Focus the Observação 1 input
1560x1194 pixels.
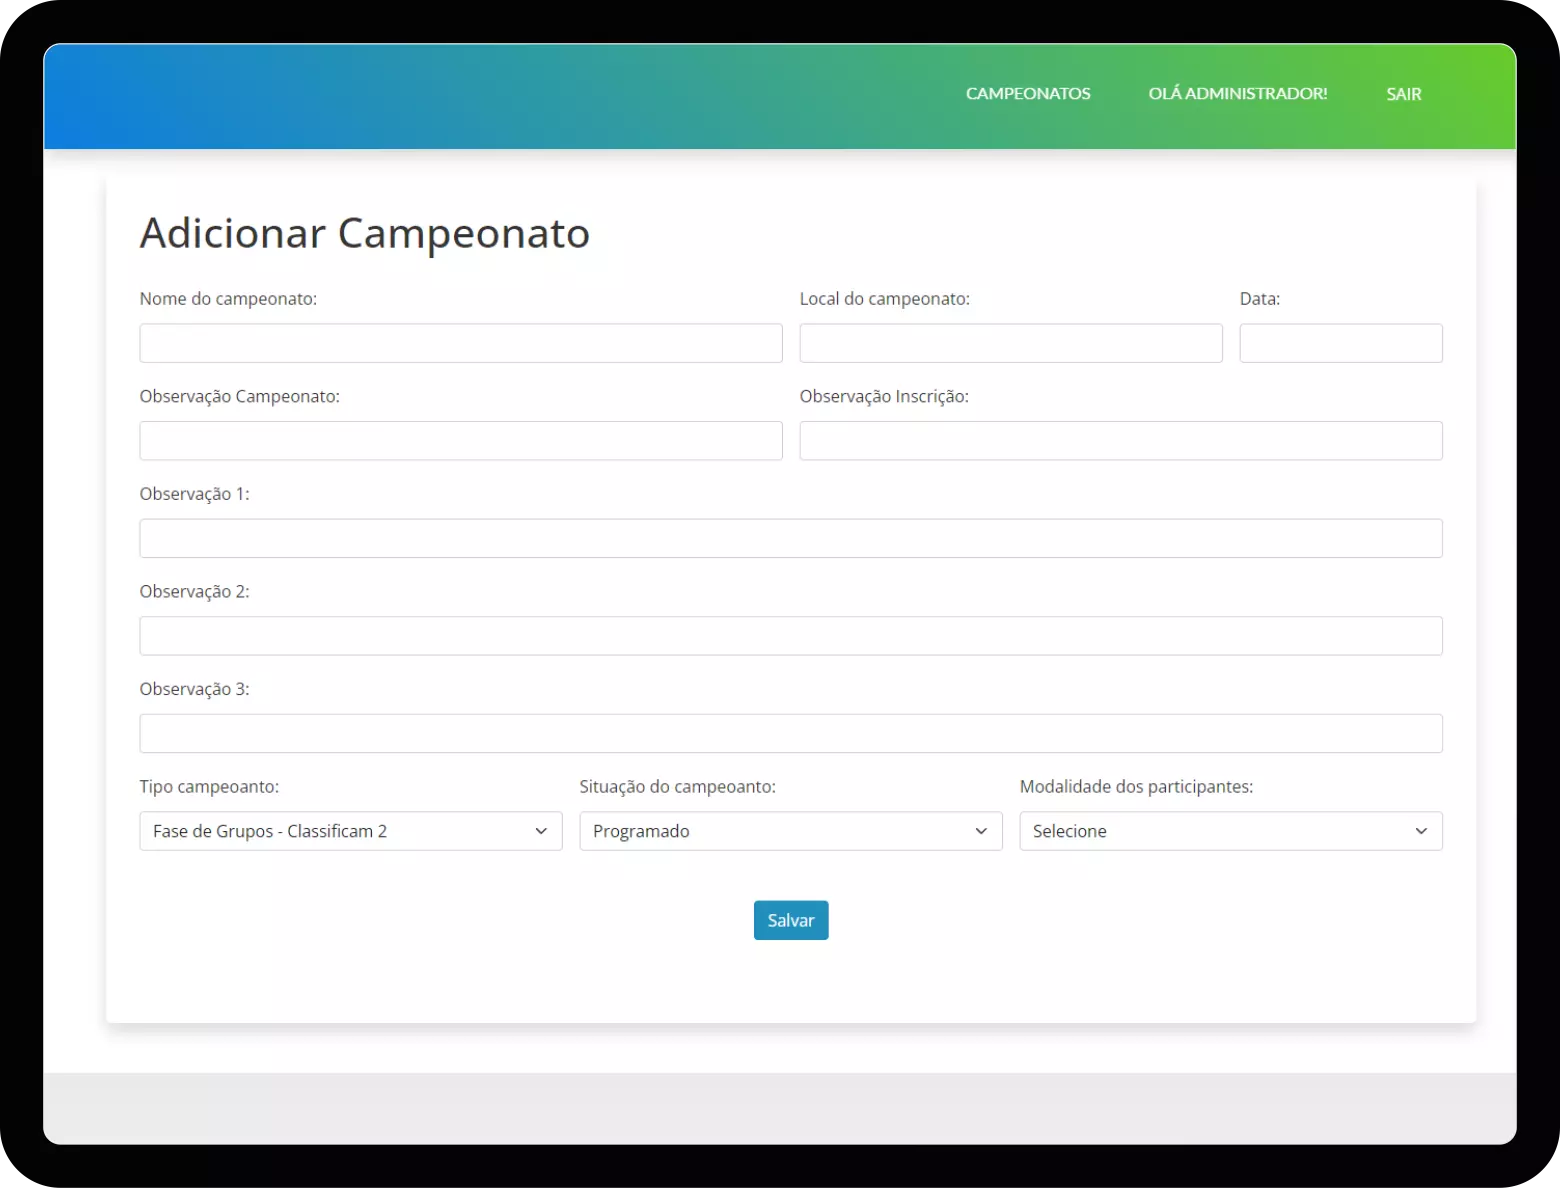(x=790, y=538)
